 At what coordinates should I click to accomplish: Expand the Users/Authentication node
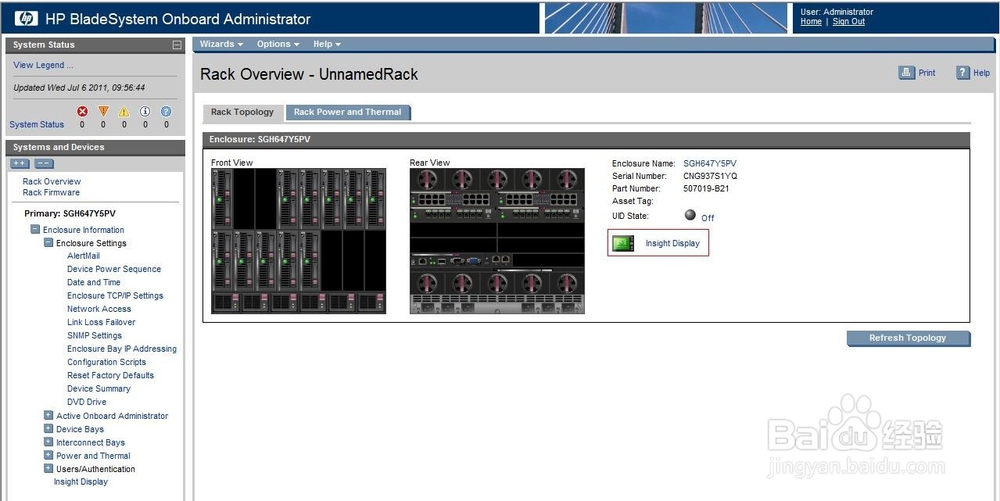(x=48, y=468)
